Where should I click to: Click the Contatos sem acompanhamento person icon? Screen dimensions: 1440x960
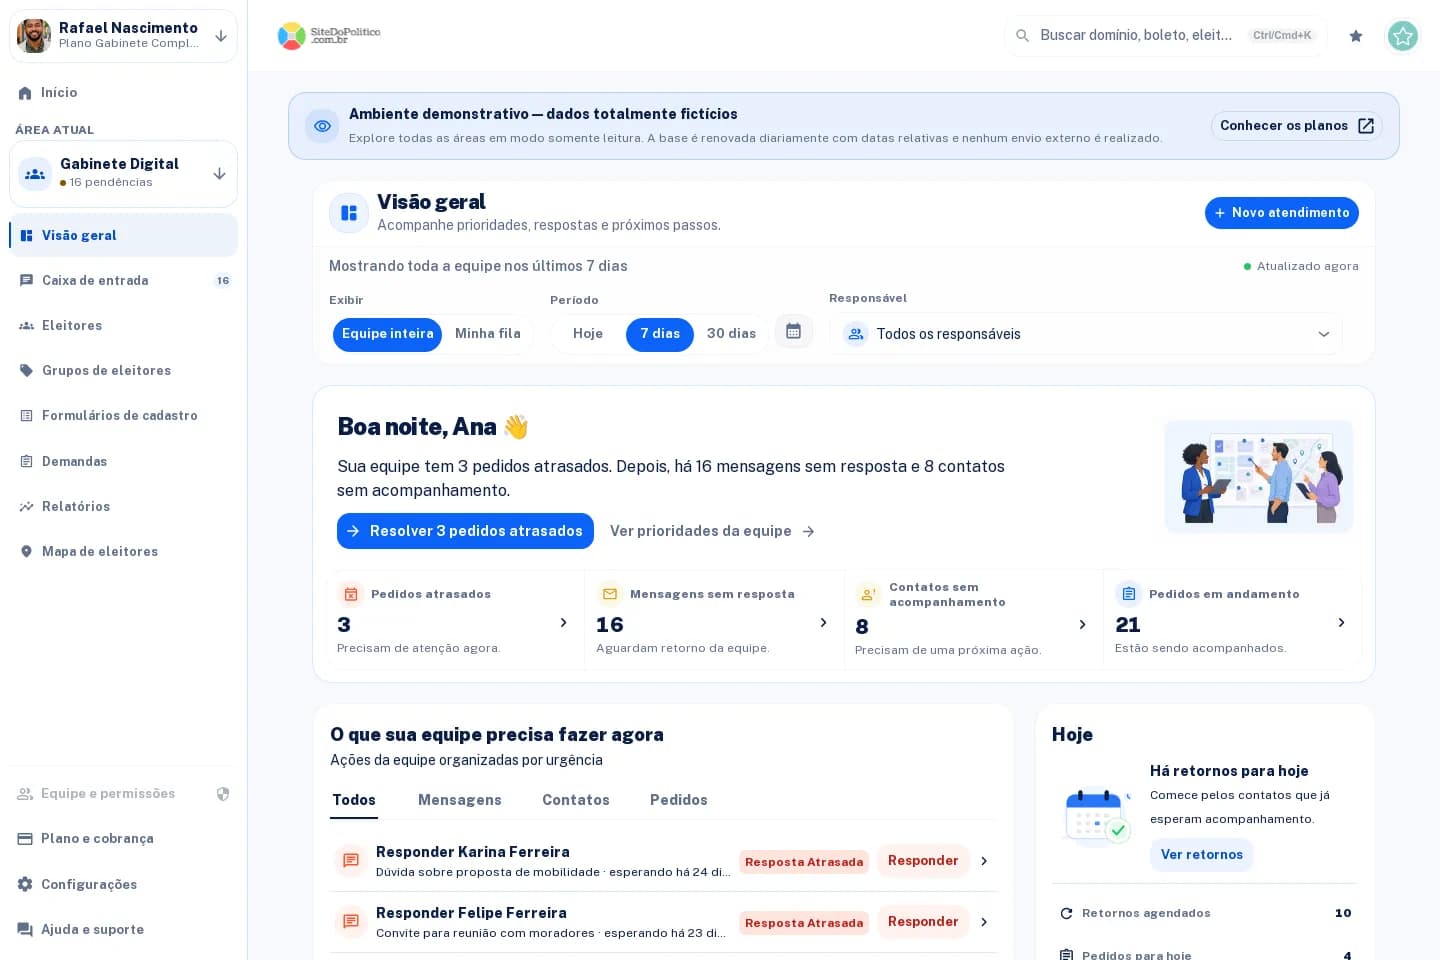[869, 594]
